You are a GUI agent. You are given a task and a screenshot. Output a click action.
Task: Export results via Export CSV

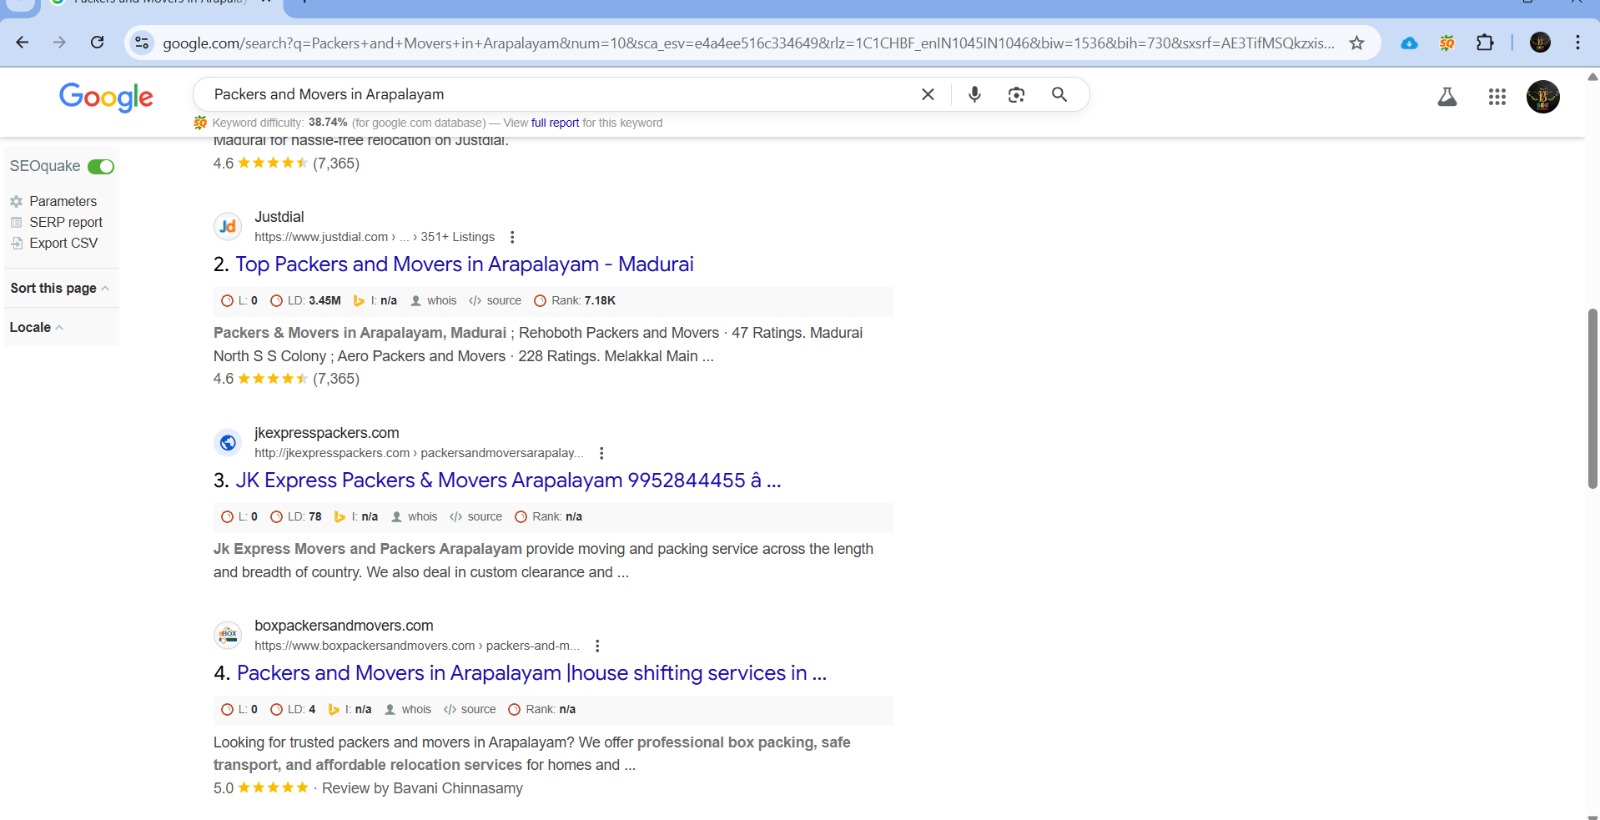tap(63, 243)
